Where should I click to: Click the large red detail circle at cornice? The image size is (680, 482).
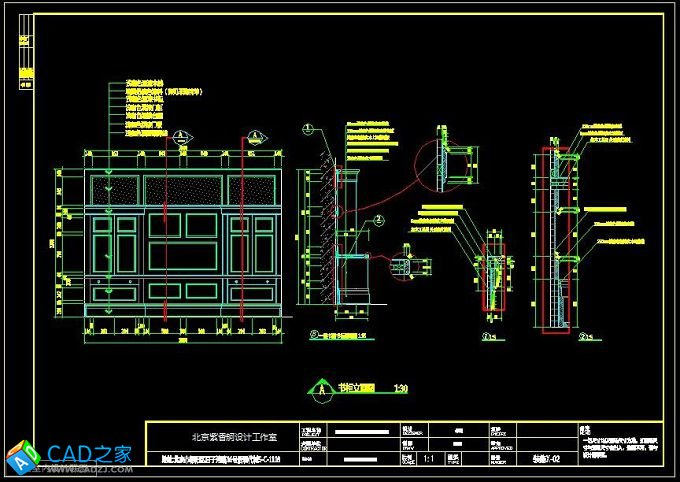pyautogui.click(x=438, y=165)
